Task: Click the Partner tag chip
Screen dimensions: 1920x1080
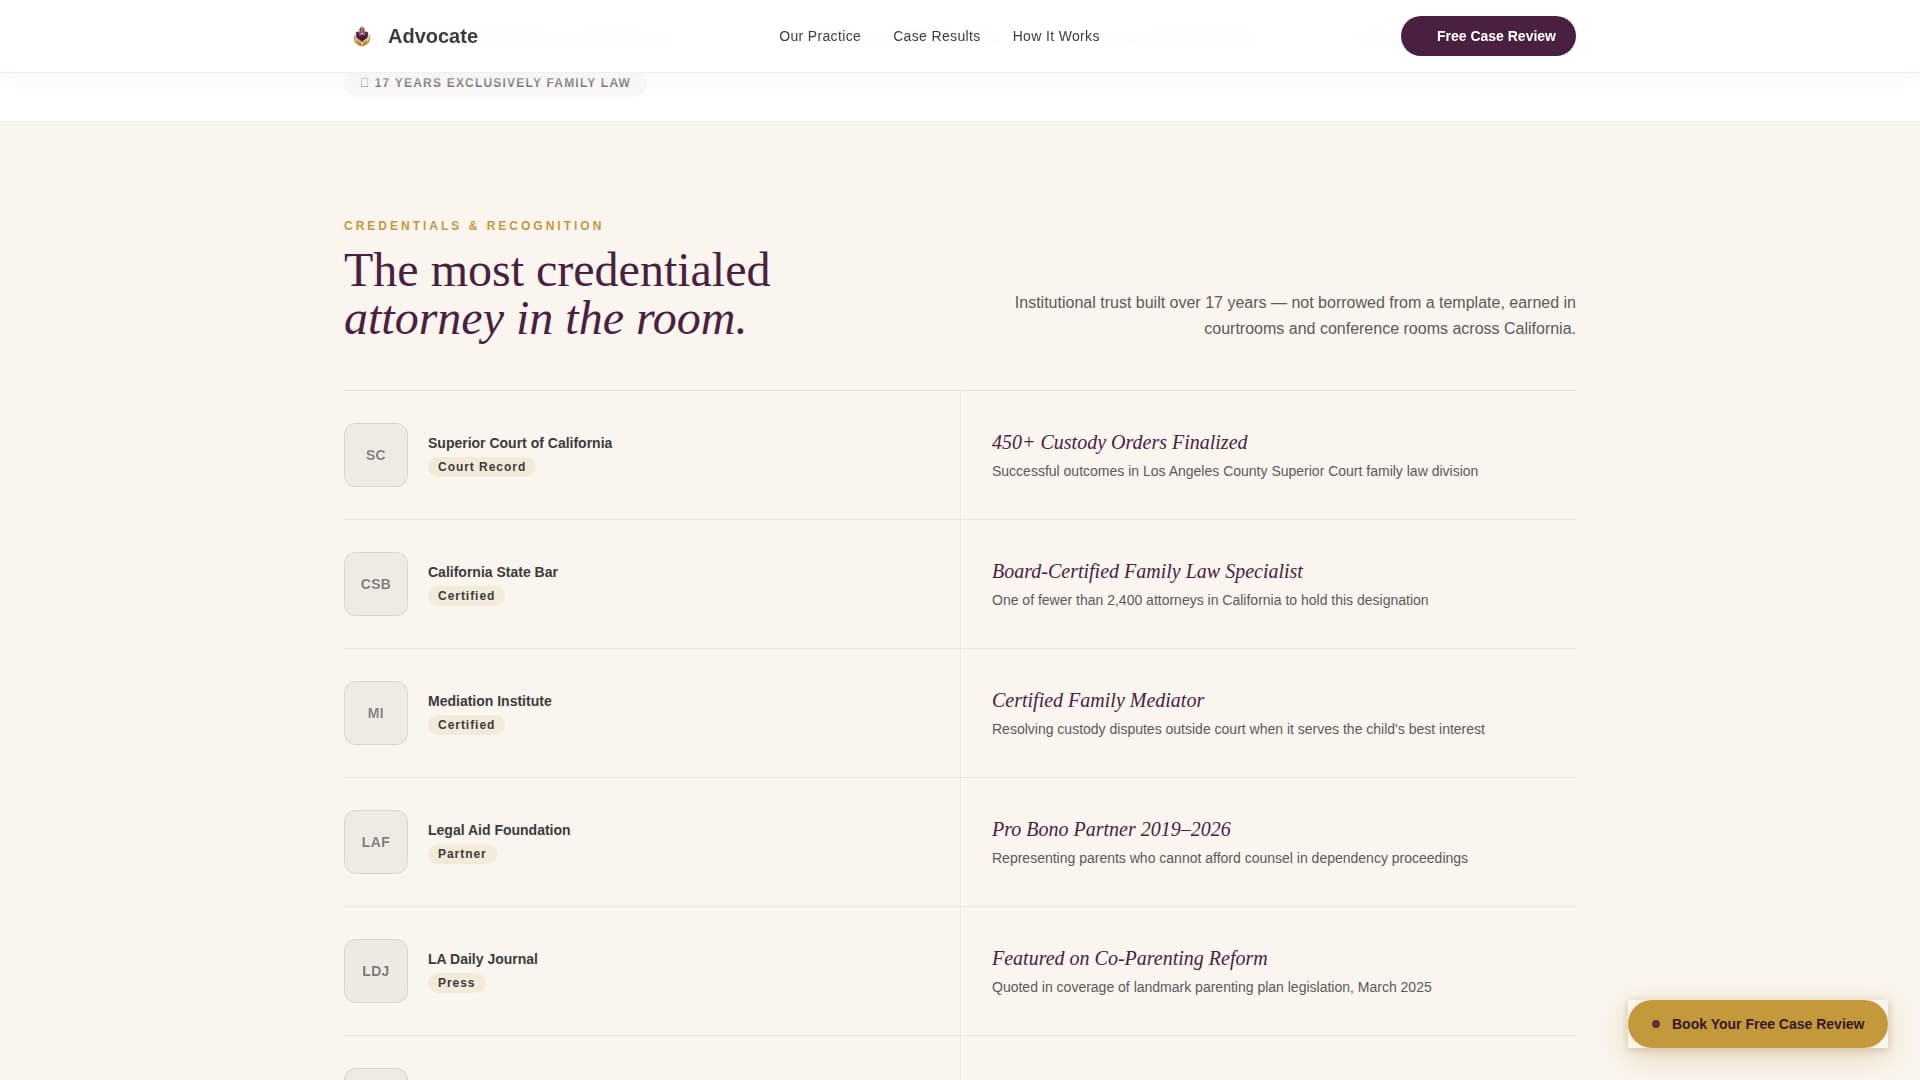Action: [x=462, y=853]
